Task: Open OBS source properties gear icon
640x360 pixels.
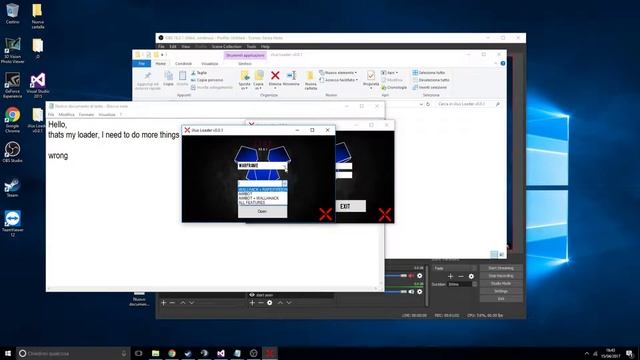Action: pos(269,303)
